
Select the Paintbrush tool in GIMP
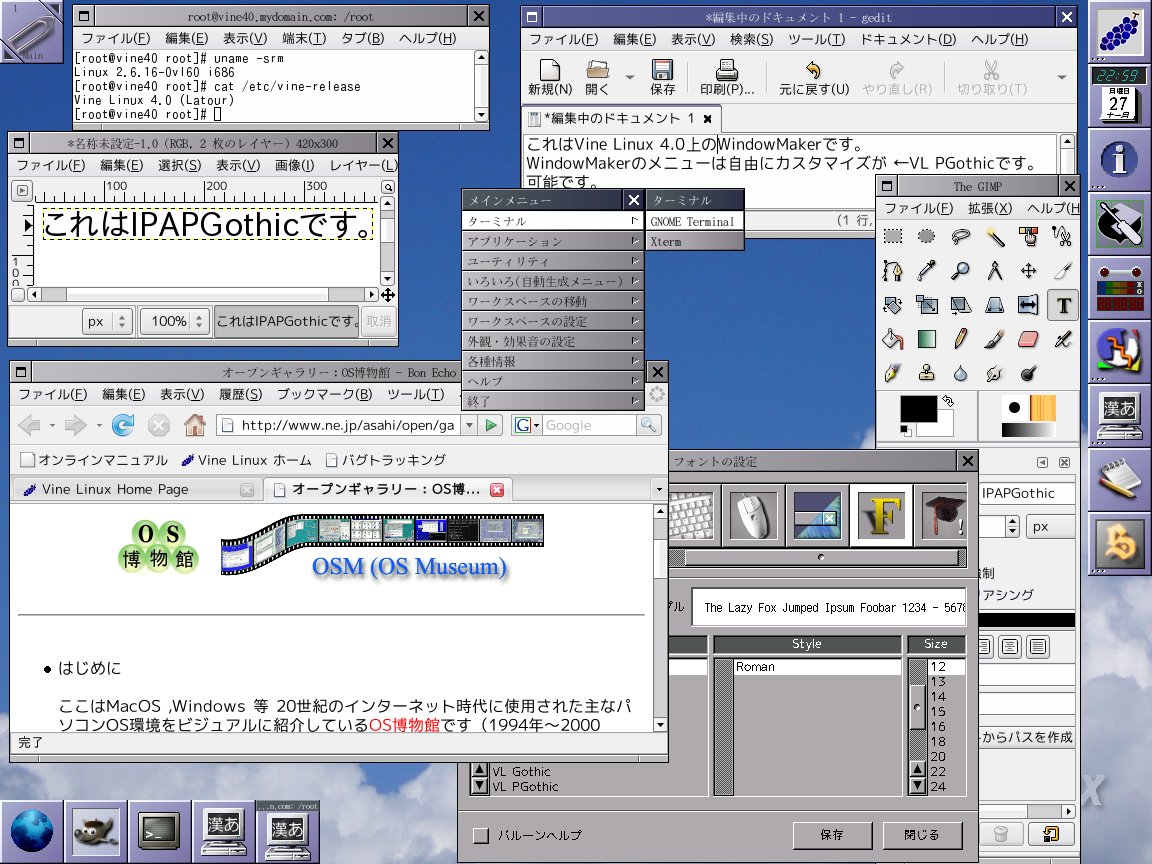[995, 339]
